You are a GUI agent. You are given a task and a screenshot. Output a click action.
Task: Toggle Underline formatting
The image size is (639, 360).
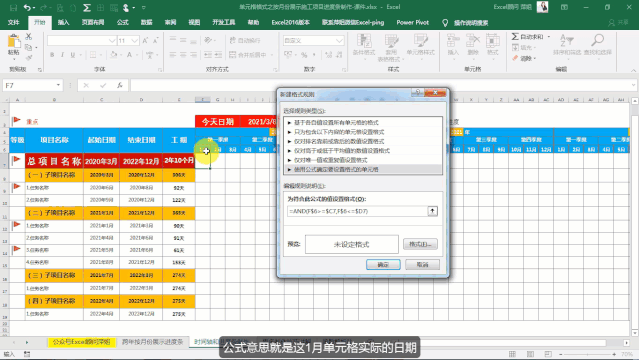73,55
